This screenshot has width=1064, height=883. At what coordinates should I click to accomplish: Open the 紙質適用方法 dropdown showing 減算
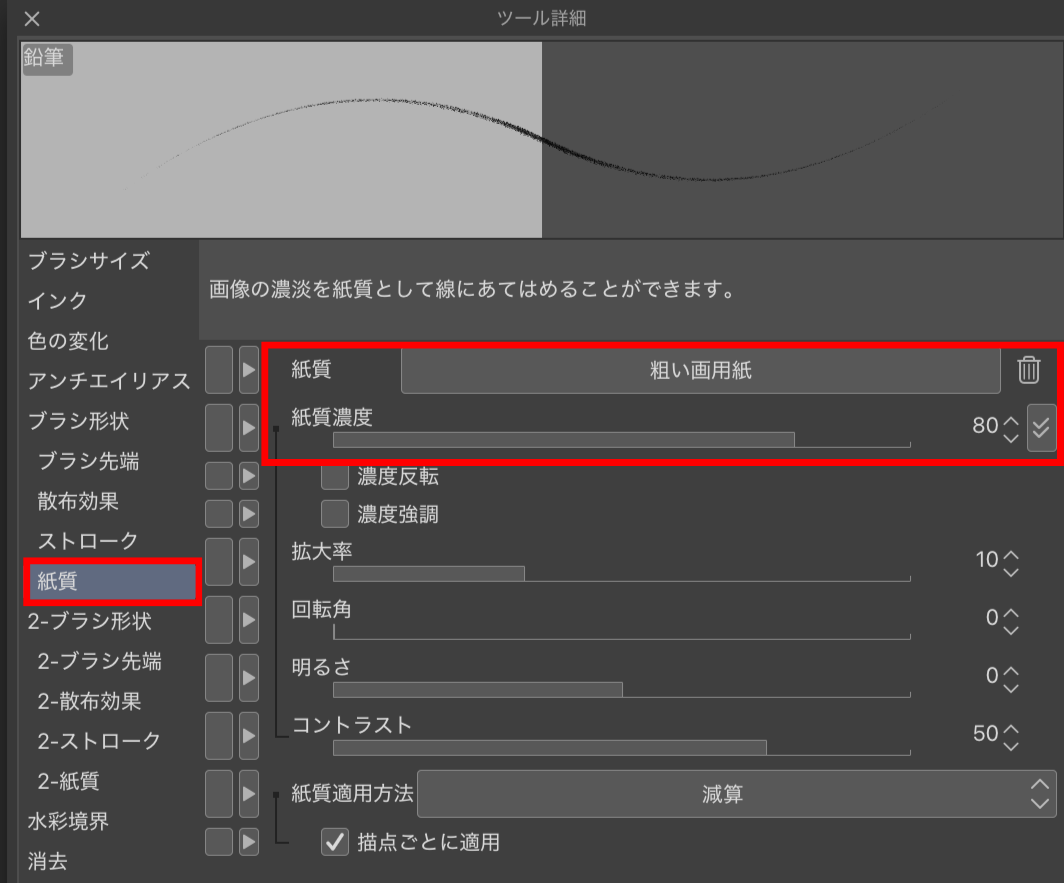(736, 793)
